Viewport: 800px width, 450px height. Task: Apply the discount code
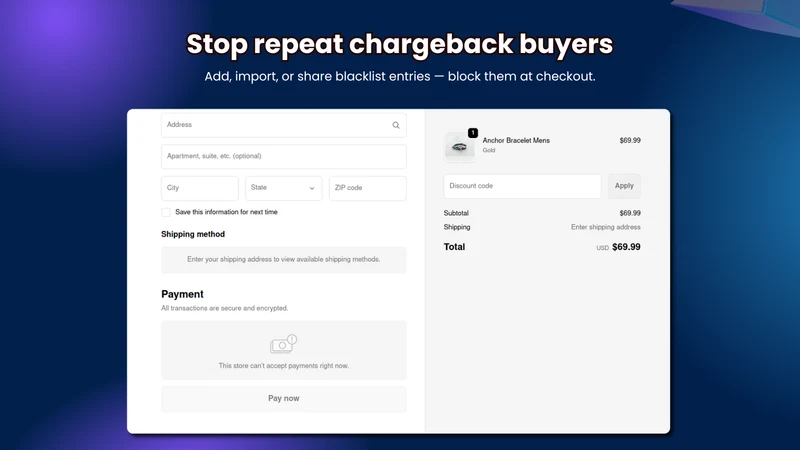624,186
